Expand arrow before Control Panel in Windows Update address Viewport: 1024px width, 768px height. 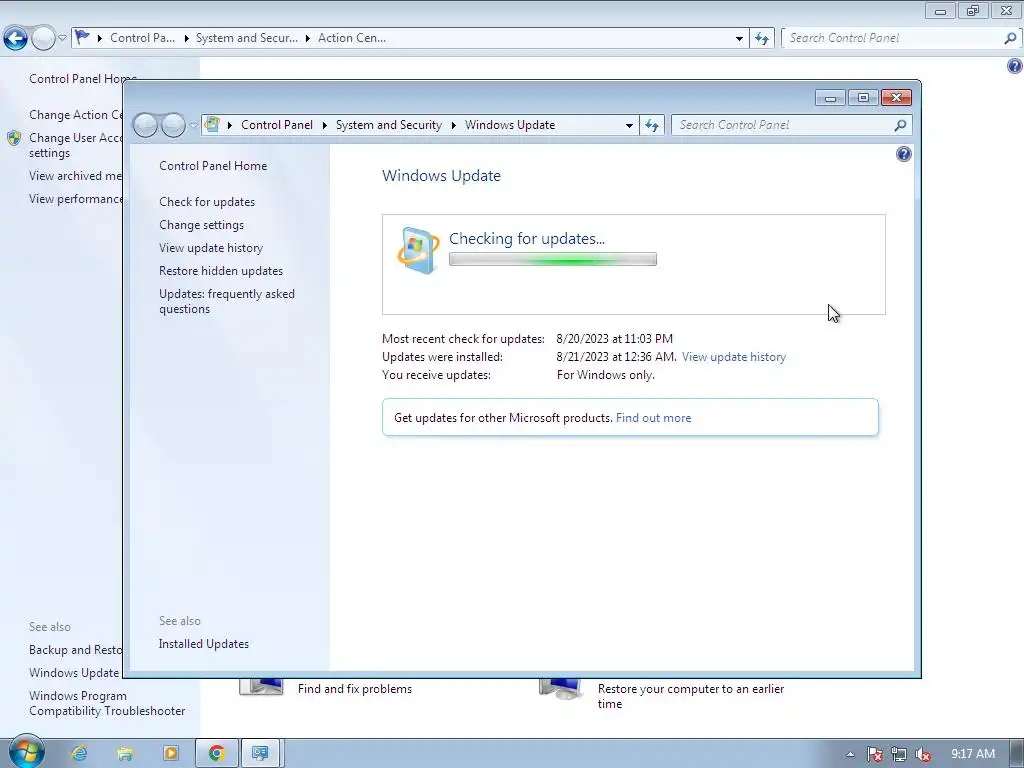pyautogui.click(x=230, y=125)
